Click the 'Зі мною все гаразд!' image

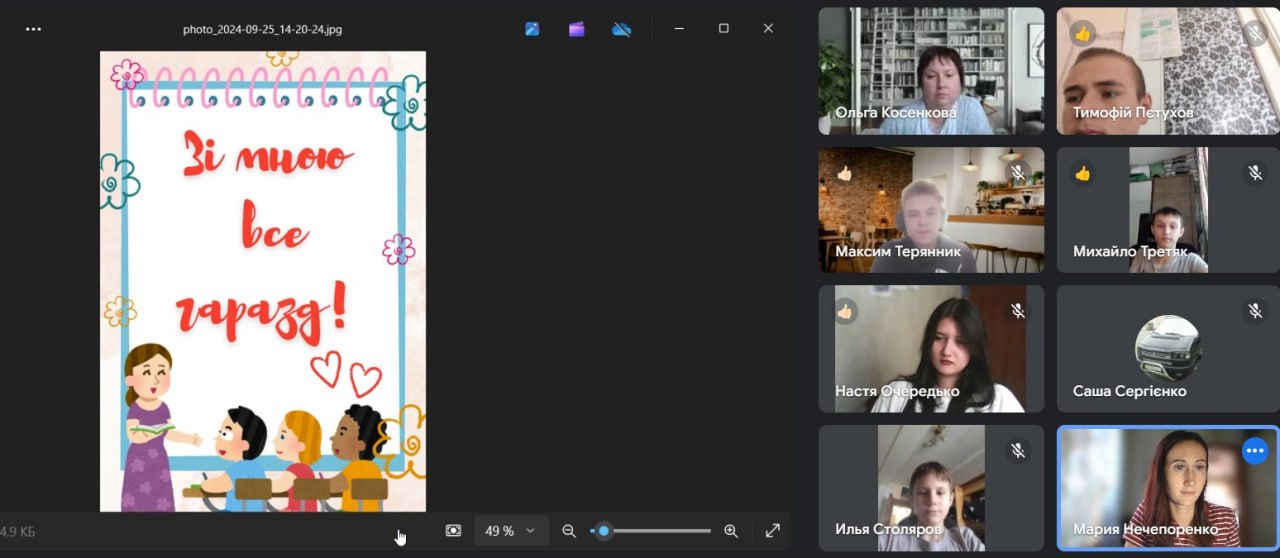[x=263, y=280]
